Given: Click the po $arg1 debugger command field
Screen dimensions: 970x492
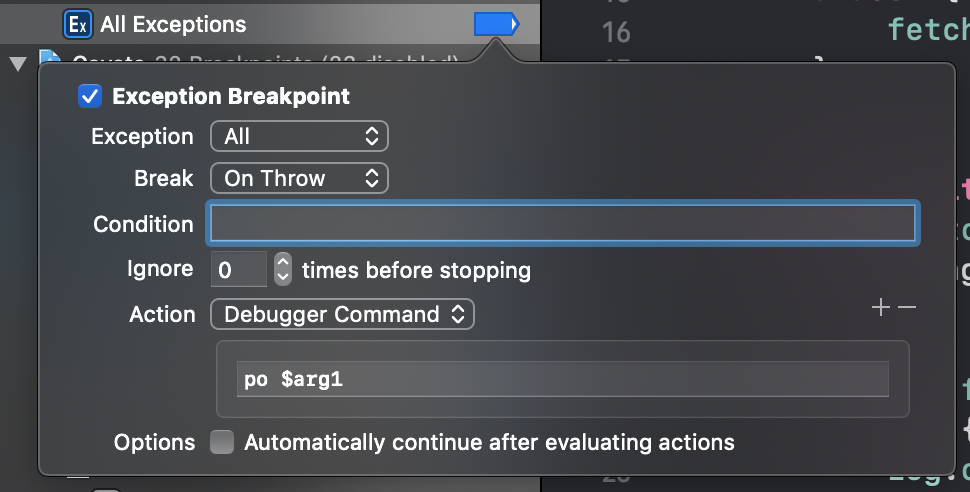Looking at the screenshot, I should pyautogui.click(x=563, y=379).
